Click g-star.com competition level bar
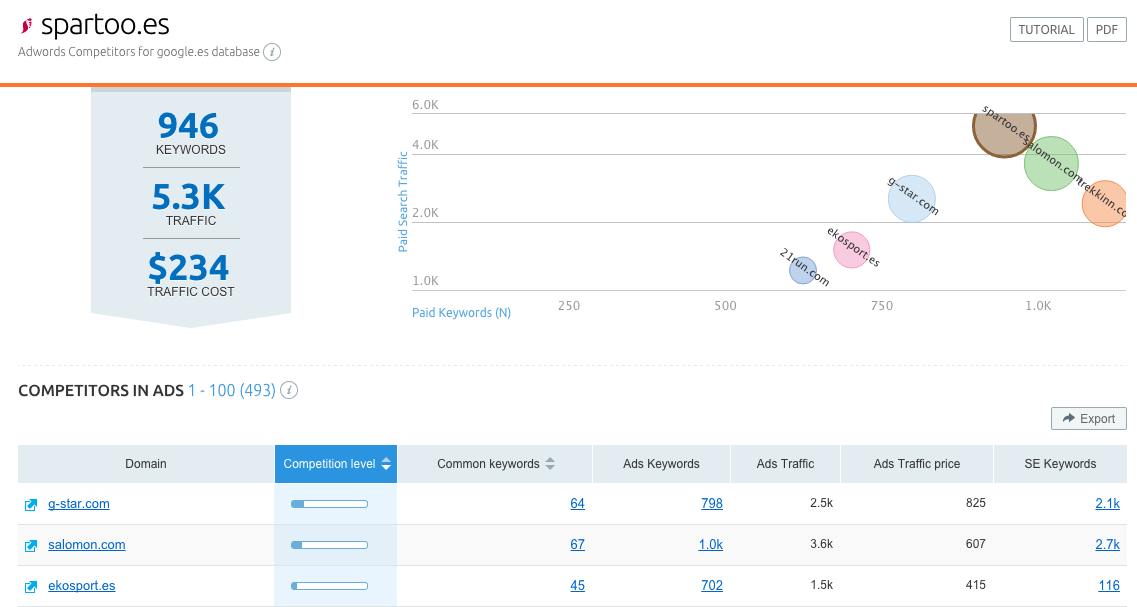This screenshot has width=1137, height=607. (x=329, y=504)
